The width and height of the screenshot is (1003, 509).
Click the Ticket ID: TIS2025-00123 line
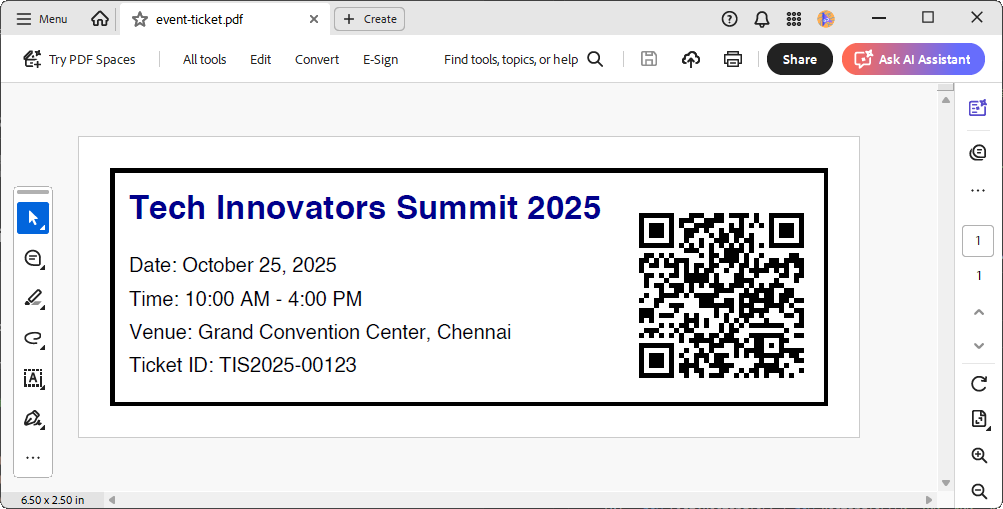point(243,365)
